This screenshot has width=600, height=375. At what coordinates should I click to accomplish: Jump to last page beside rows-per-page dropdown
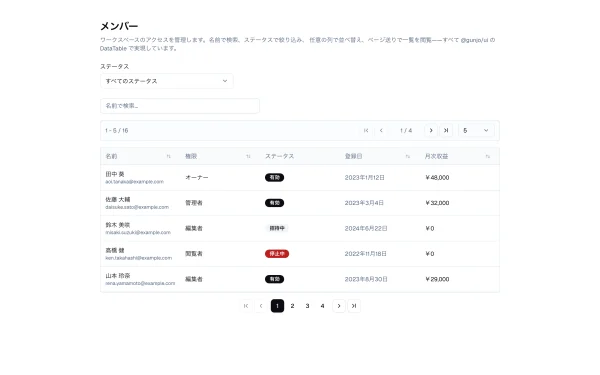coord(446,130)
